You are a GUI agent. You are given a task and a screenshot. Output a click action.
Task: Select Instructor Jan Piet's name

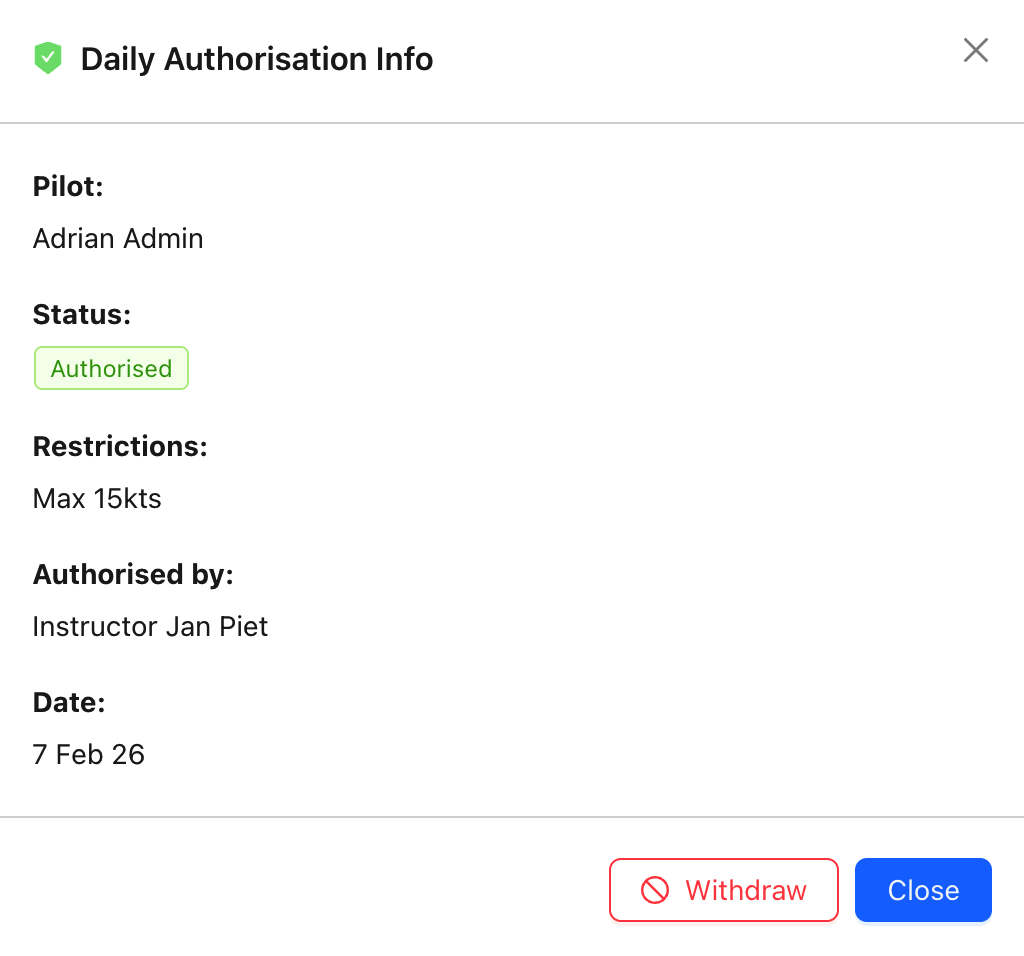click(x=150, y=626)
